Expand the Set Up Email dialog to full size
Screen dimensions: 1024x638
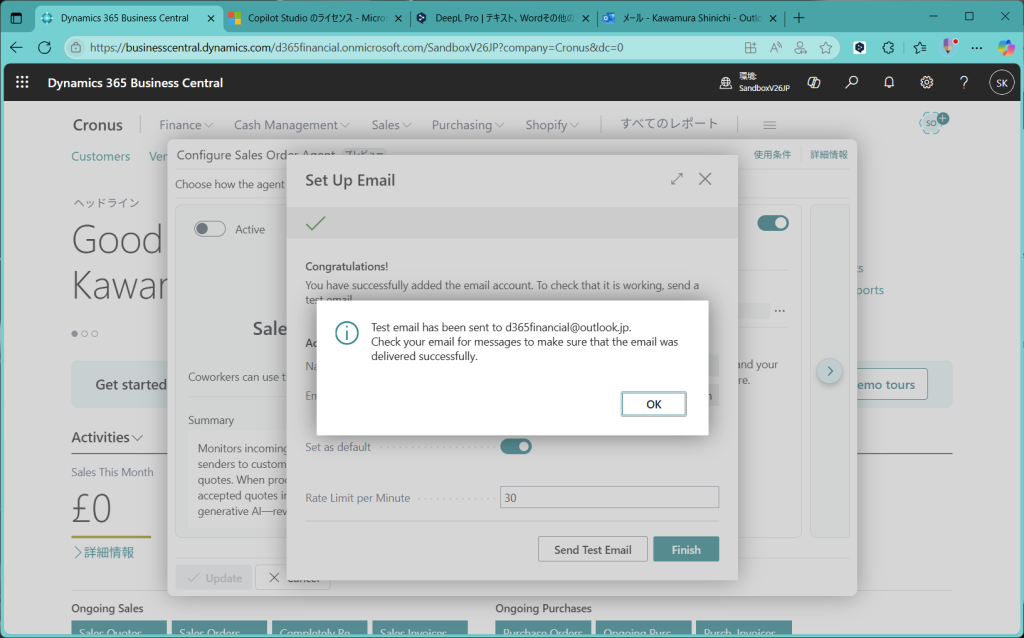677,179
